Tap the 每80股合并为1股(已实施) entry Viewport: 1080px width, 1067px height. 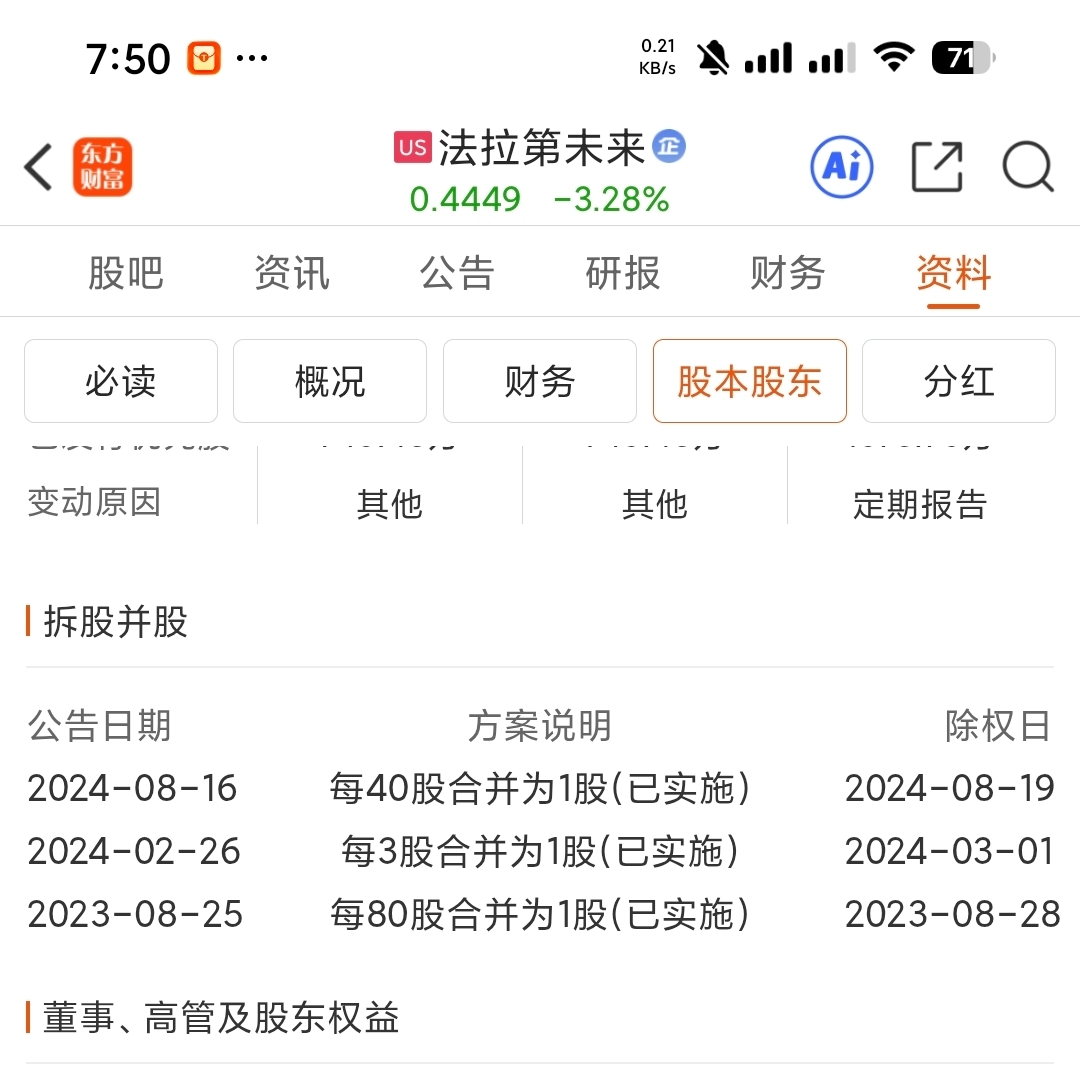coord(539,914)
